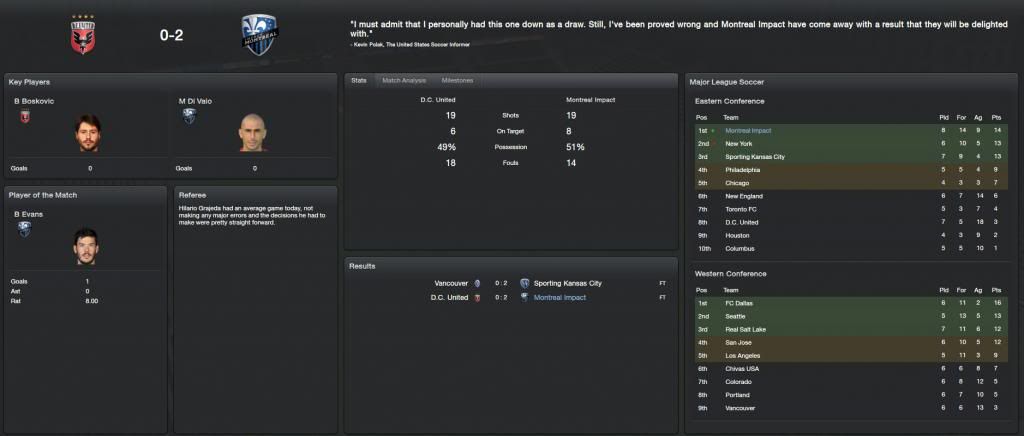Click the Montreal Impact badge in Results
The image size is (1024, 436).
(x=524, y=297)
